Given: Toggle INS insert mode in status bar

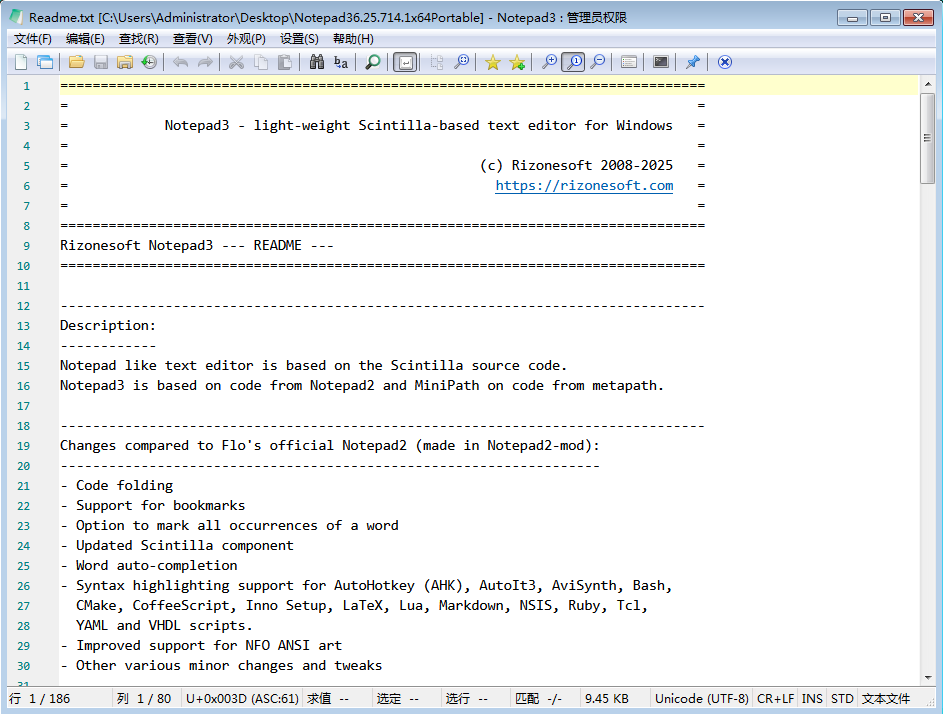Looking at the screenshot, I should pos(812,698).
